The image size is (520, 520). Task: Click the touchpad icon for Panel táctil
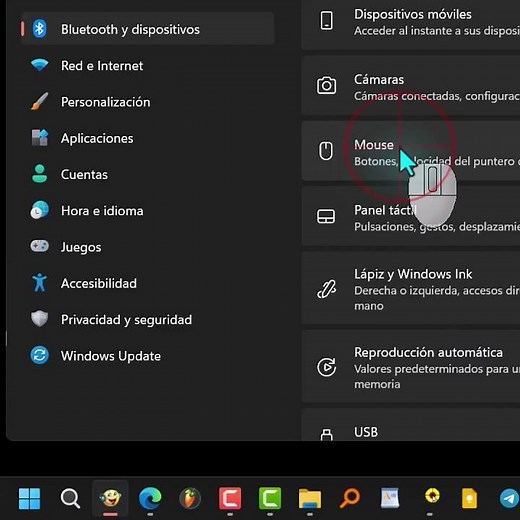click(326, 216)
